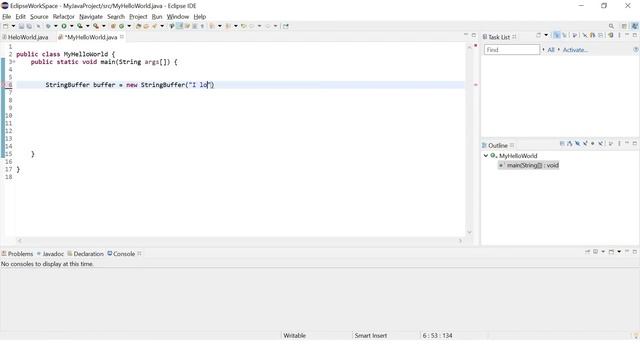The image size is (640, 360).
Task: Open the External Tools dropdown arrow
Action: [x=104, y=26]
